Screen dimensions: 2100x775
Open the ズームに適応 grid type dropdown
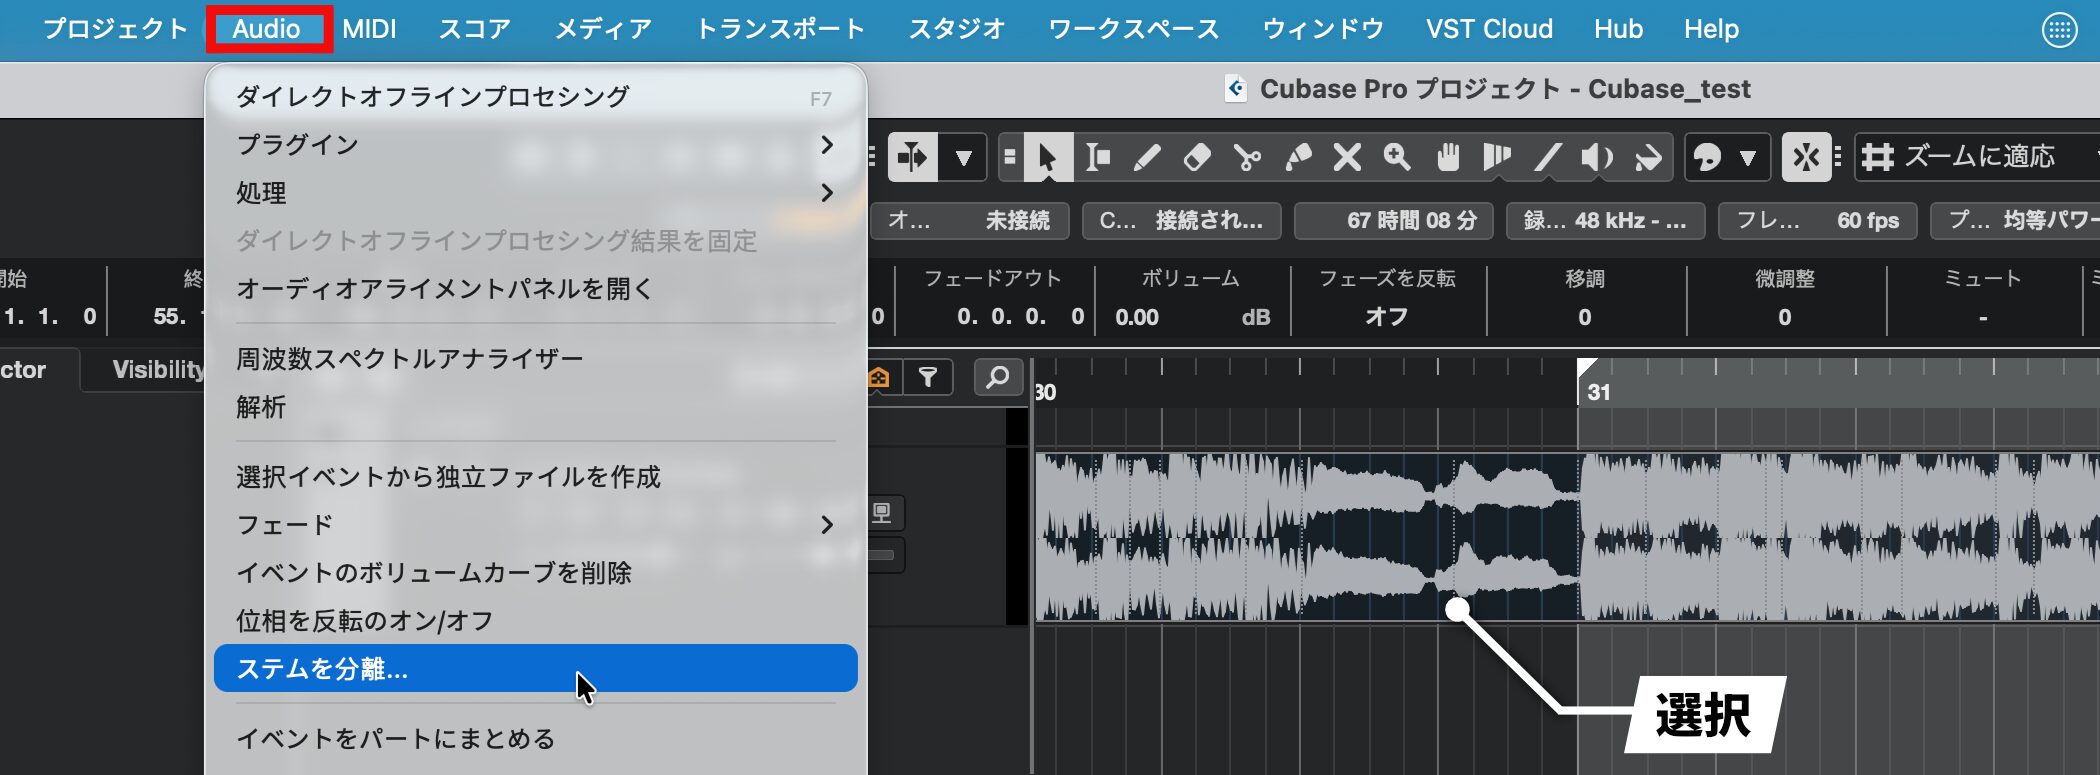tap(1975, 157)
